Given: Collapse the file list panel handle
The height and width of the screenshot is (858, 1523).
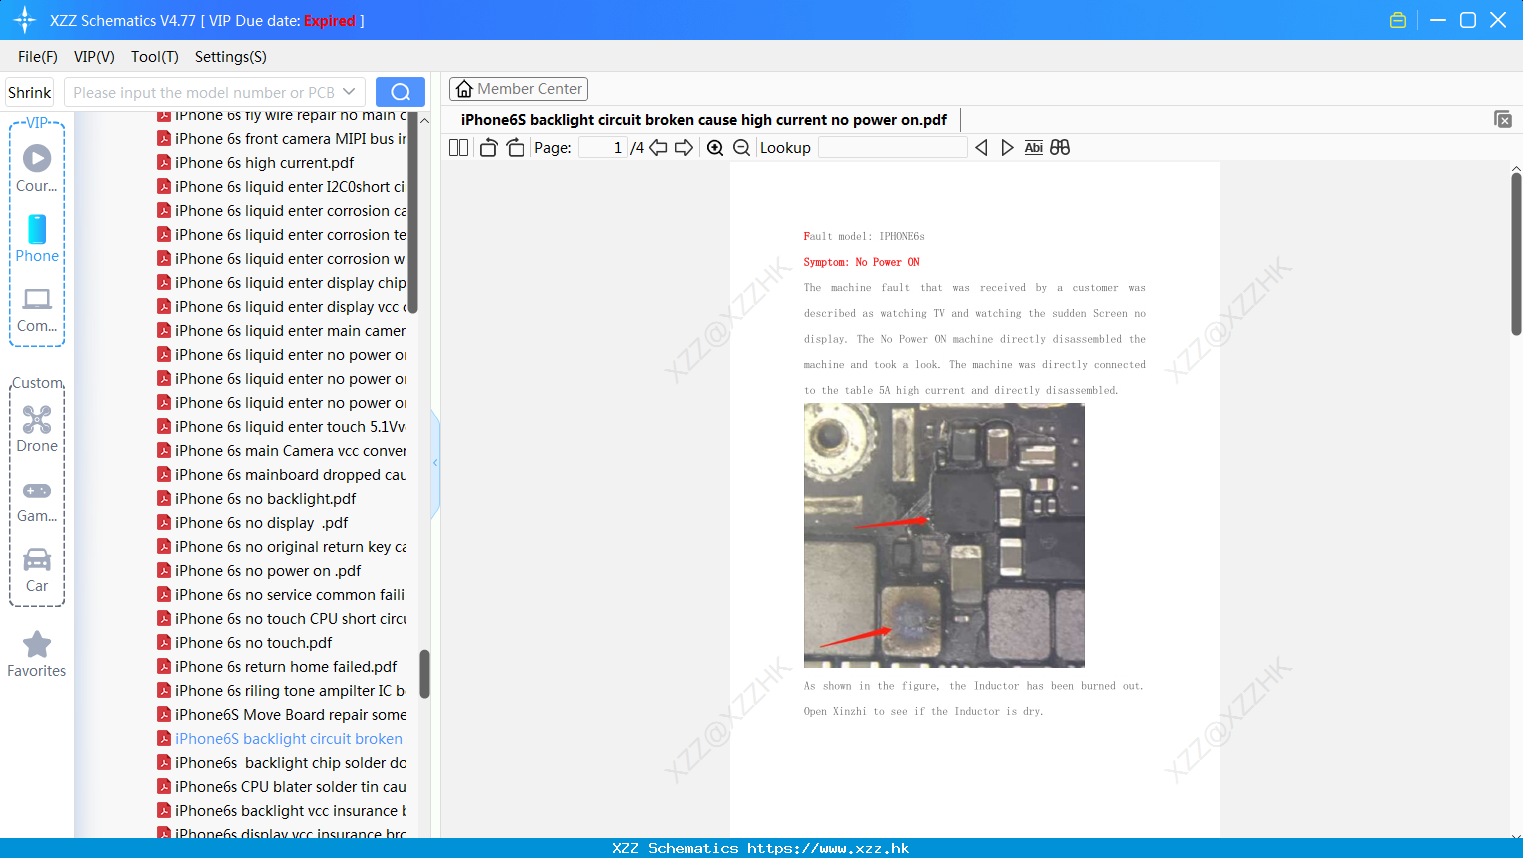Looking at the screenshot, I should click(435, 463).
